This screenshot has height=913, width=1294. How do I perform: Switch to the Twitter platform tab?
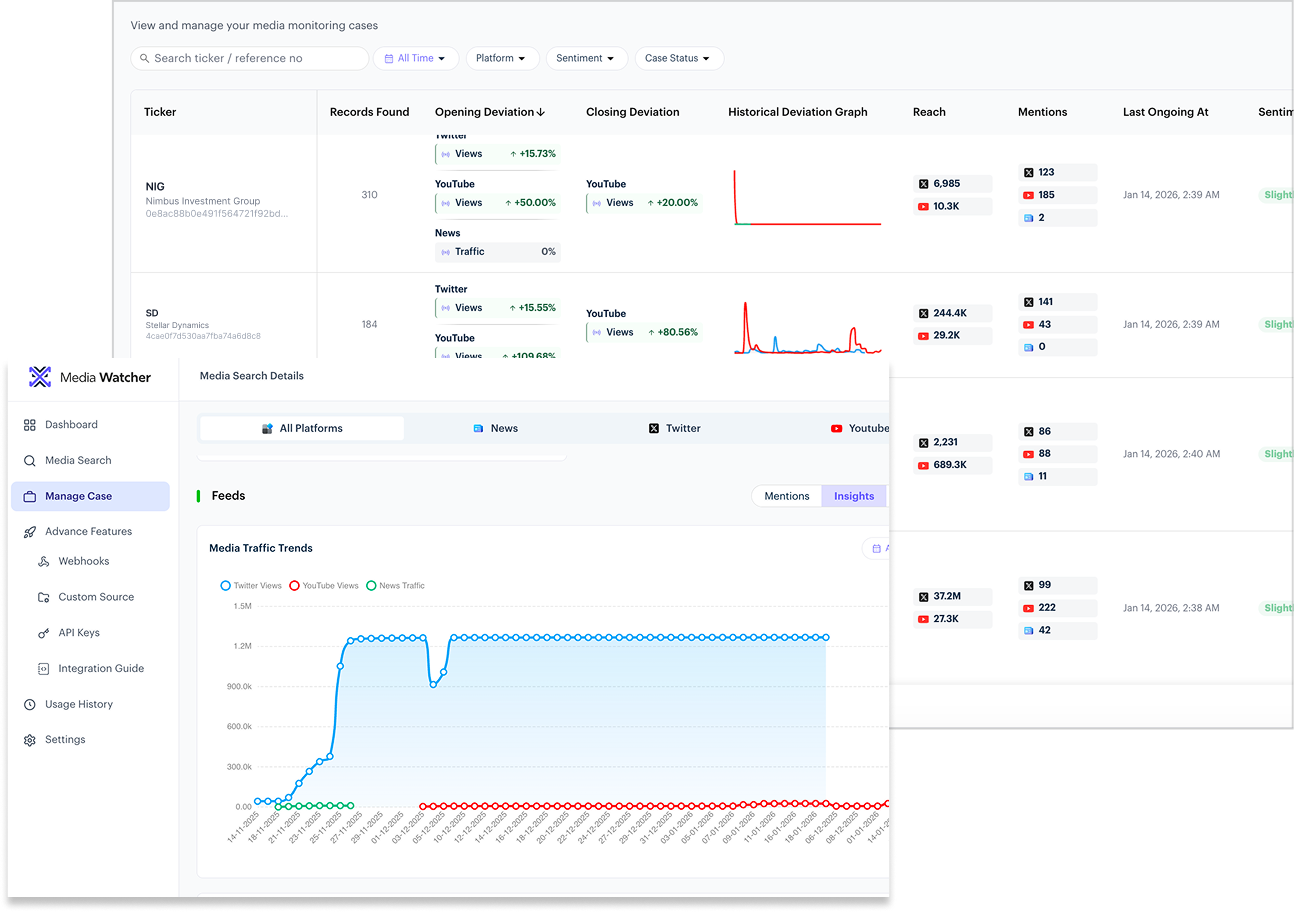(x=674, y=429)
